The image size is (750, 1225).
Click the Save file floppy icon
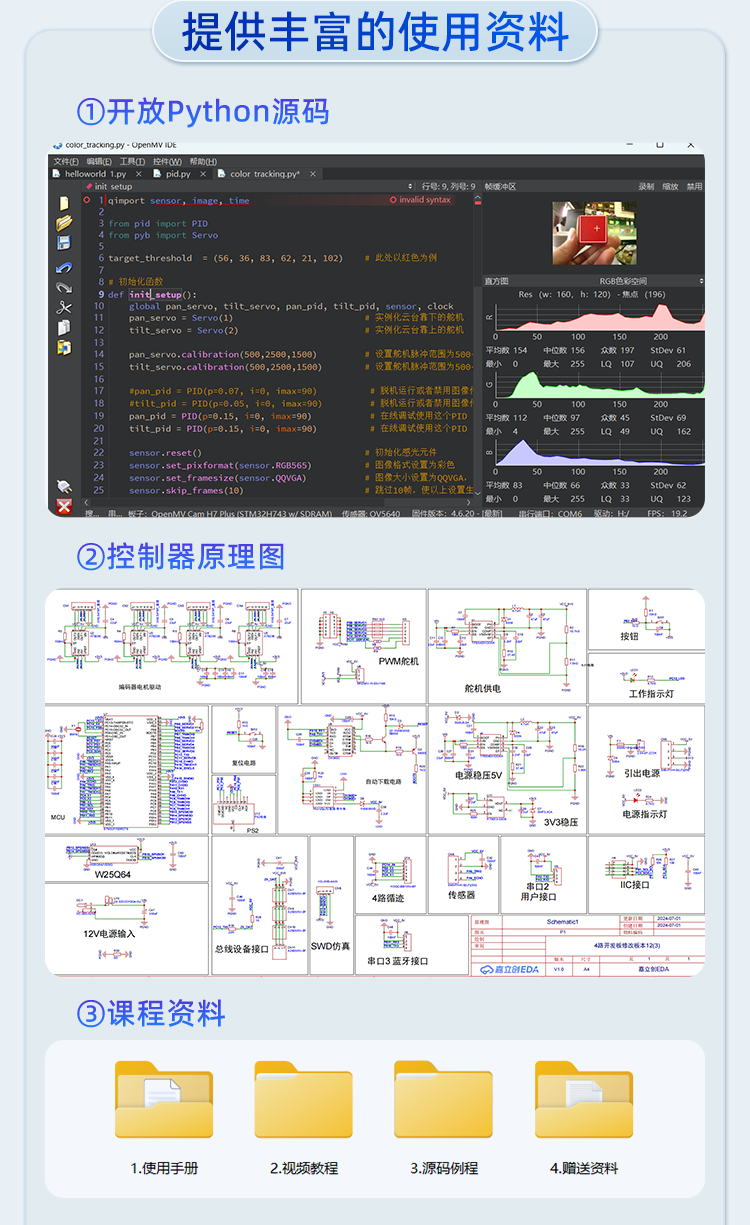point(64,243)
